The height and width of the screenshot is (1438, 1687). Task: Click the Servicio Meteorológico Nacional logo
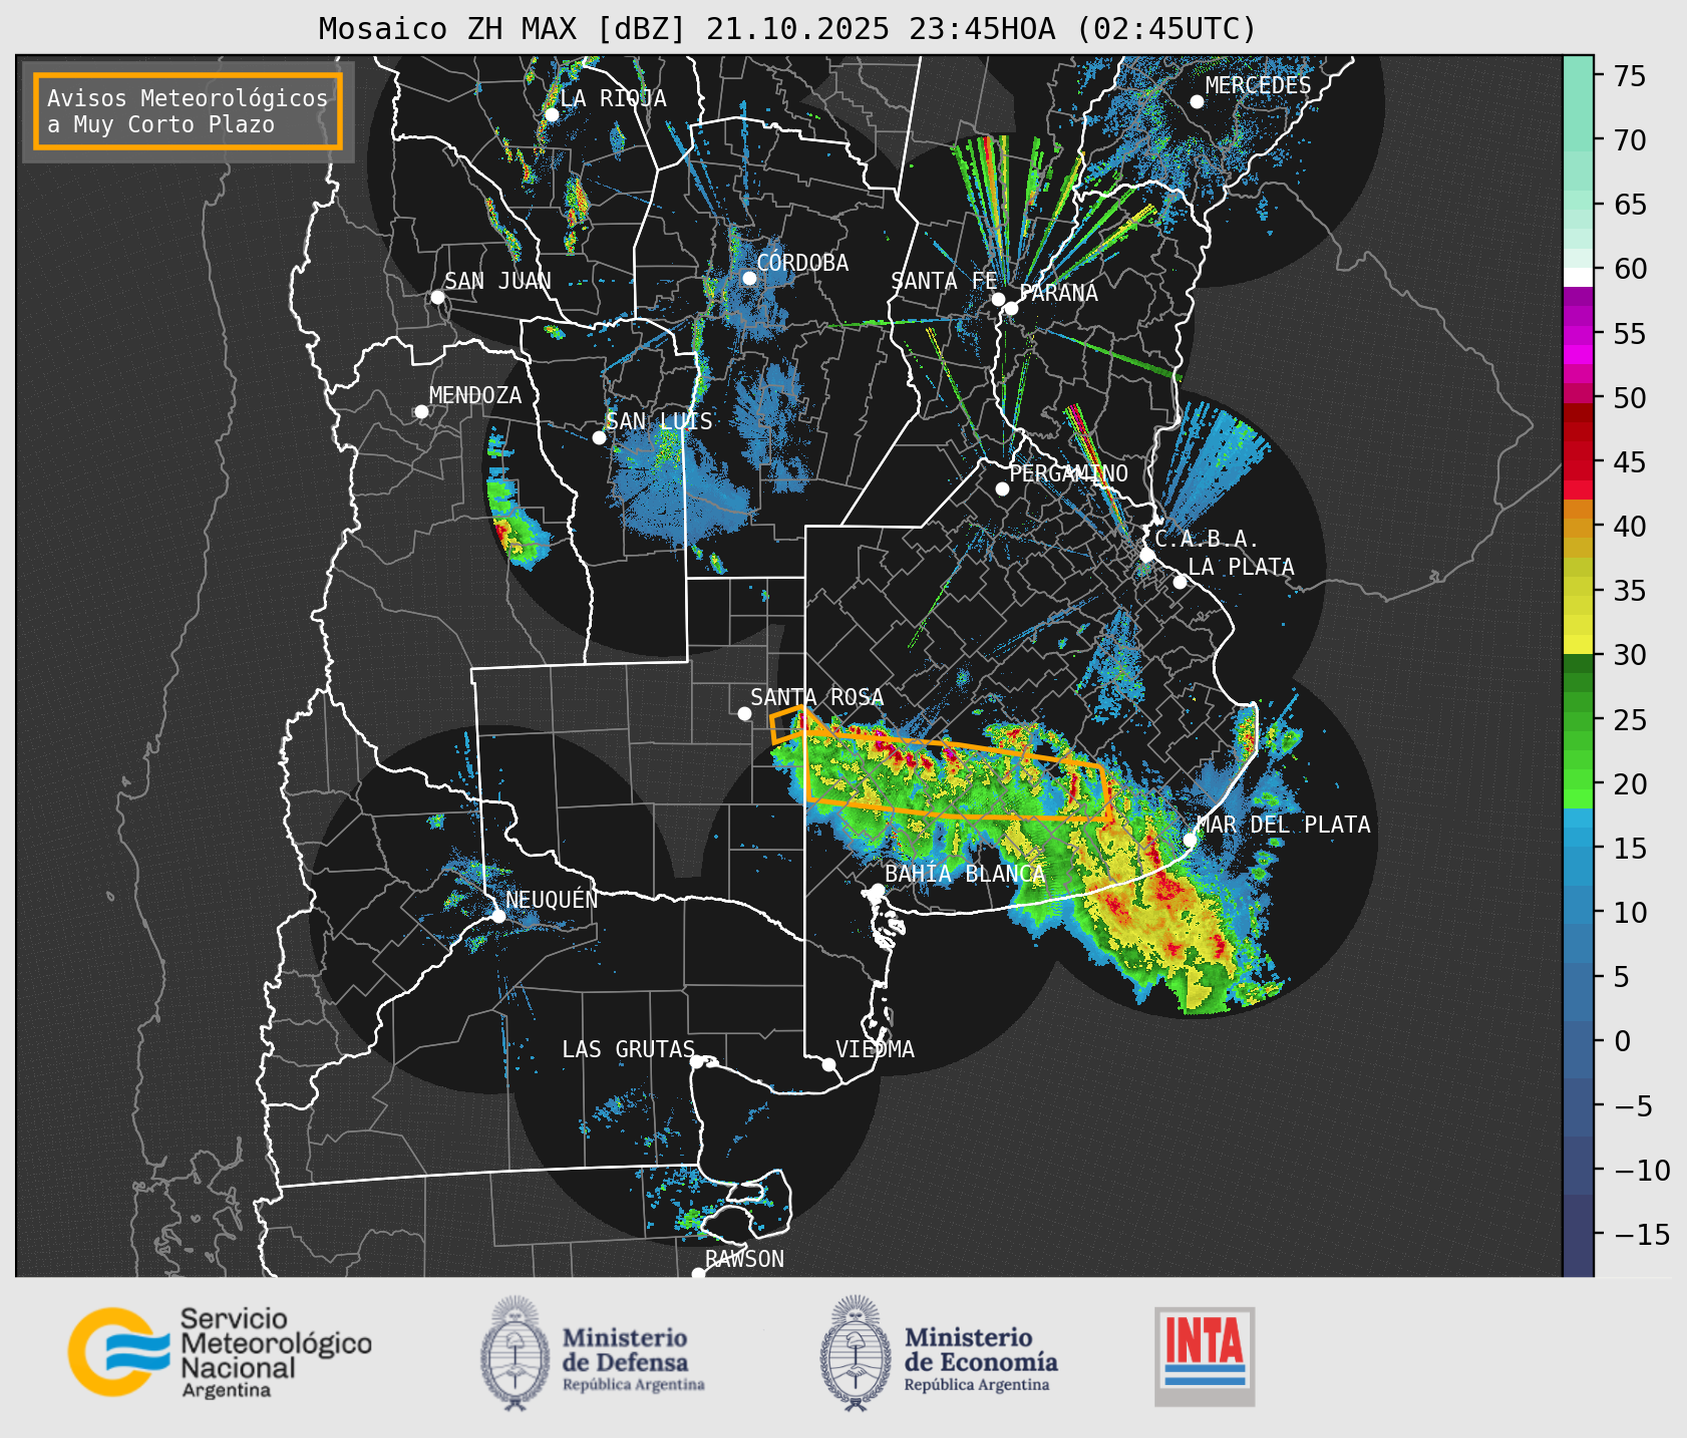point(218,1352)
